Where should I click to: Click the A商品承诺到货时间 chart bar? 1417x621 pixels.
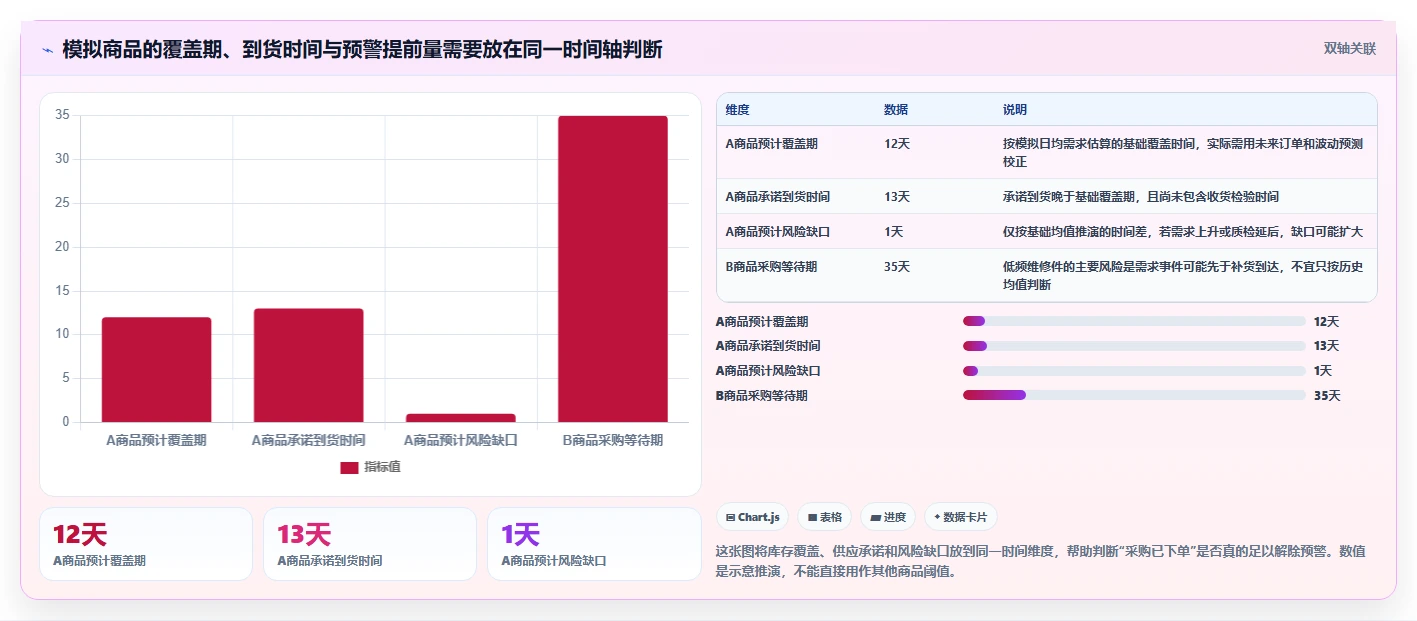[308, 365]
